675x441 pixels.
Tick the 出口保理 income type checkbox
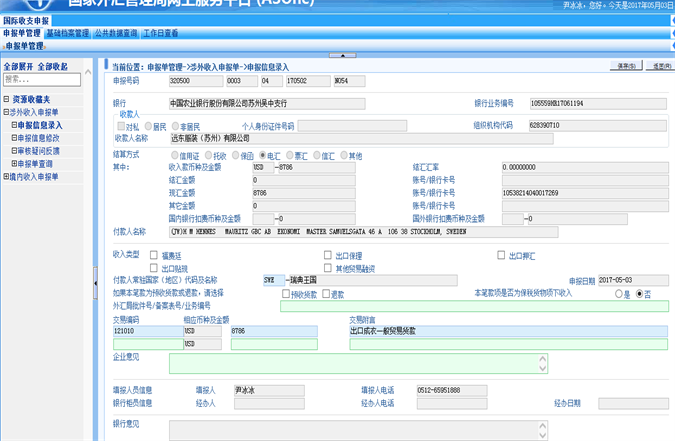(x=327, y=256)
